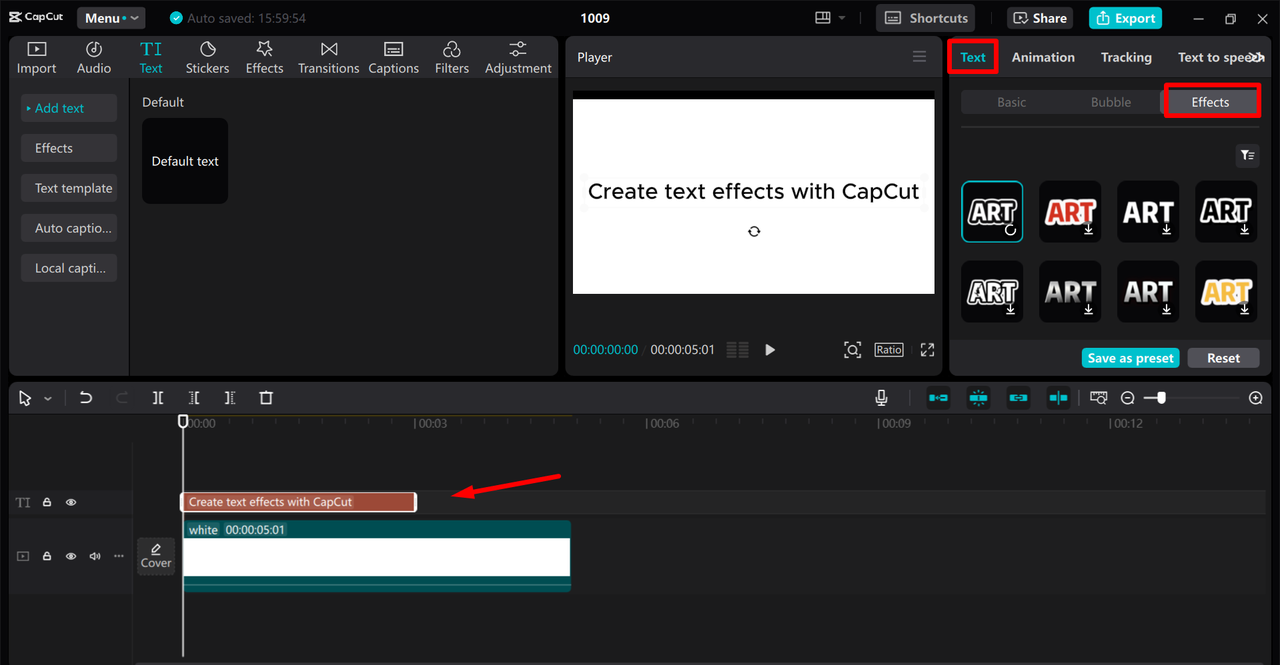This screenshot has width=1280, height=665.
Task: Click the timeline preview thumbnail-settings icon
Action: pos(1098,398)
